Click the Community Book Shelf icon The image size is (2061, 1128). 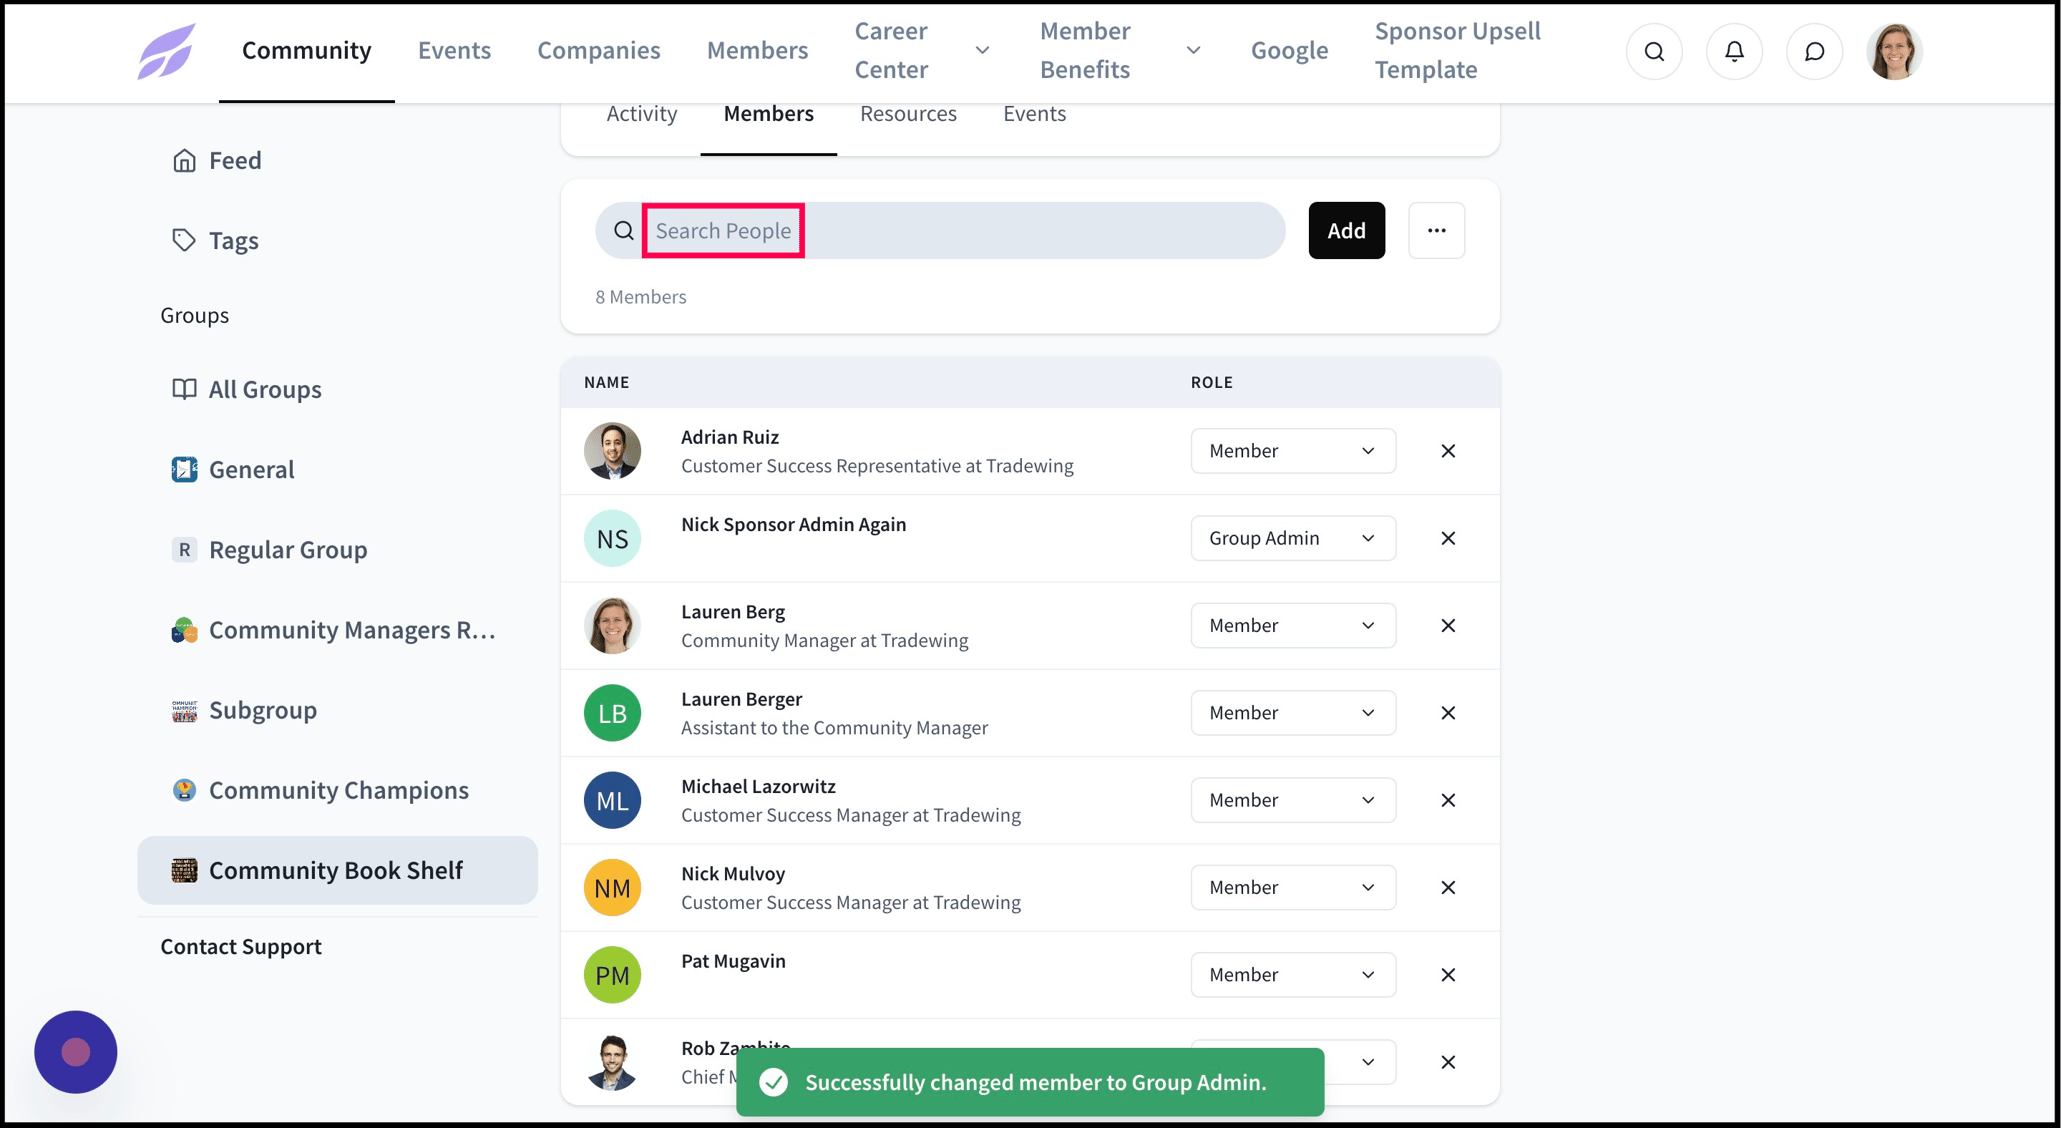[x=184, y=870]
